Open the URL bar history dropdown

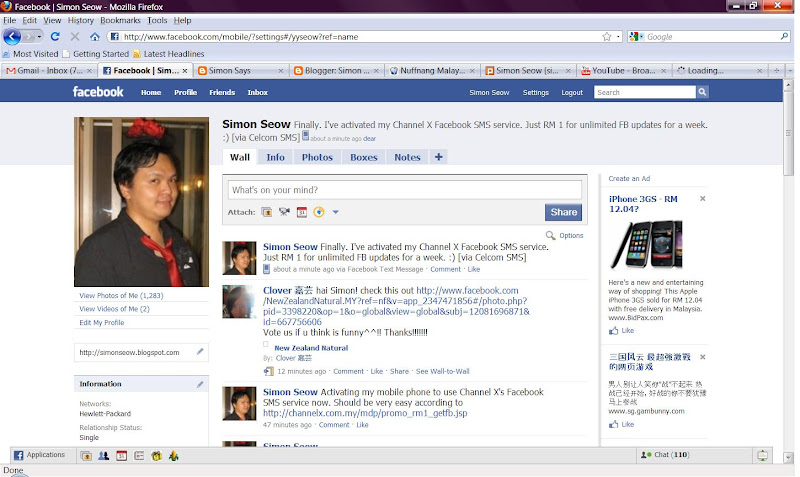click(618, 37)
